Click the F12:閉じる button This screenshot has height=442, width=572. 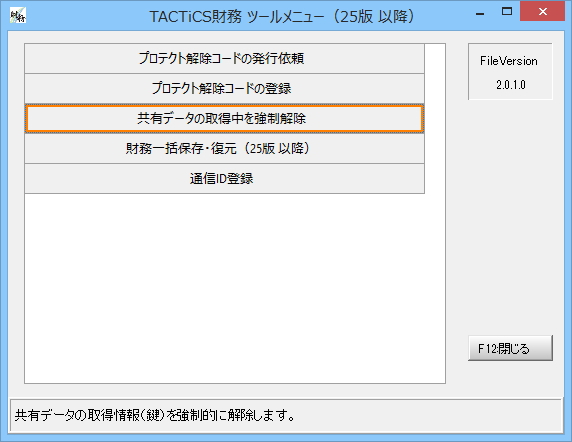tap(510, 348)
